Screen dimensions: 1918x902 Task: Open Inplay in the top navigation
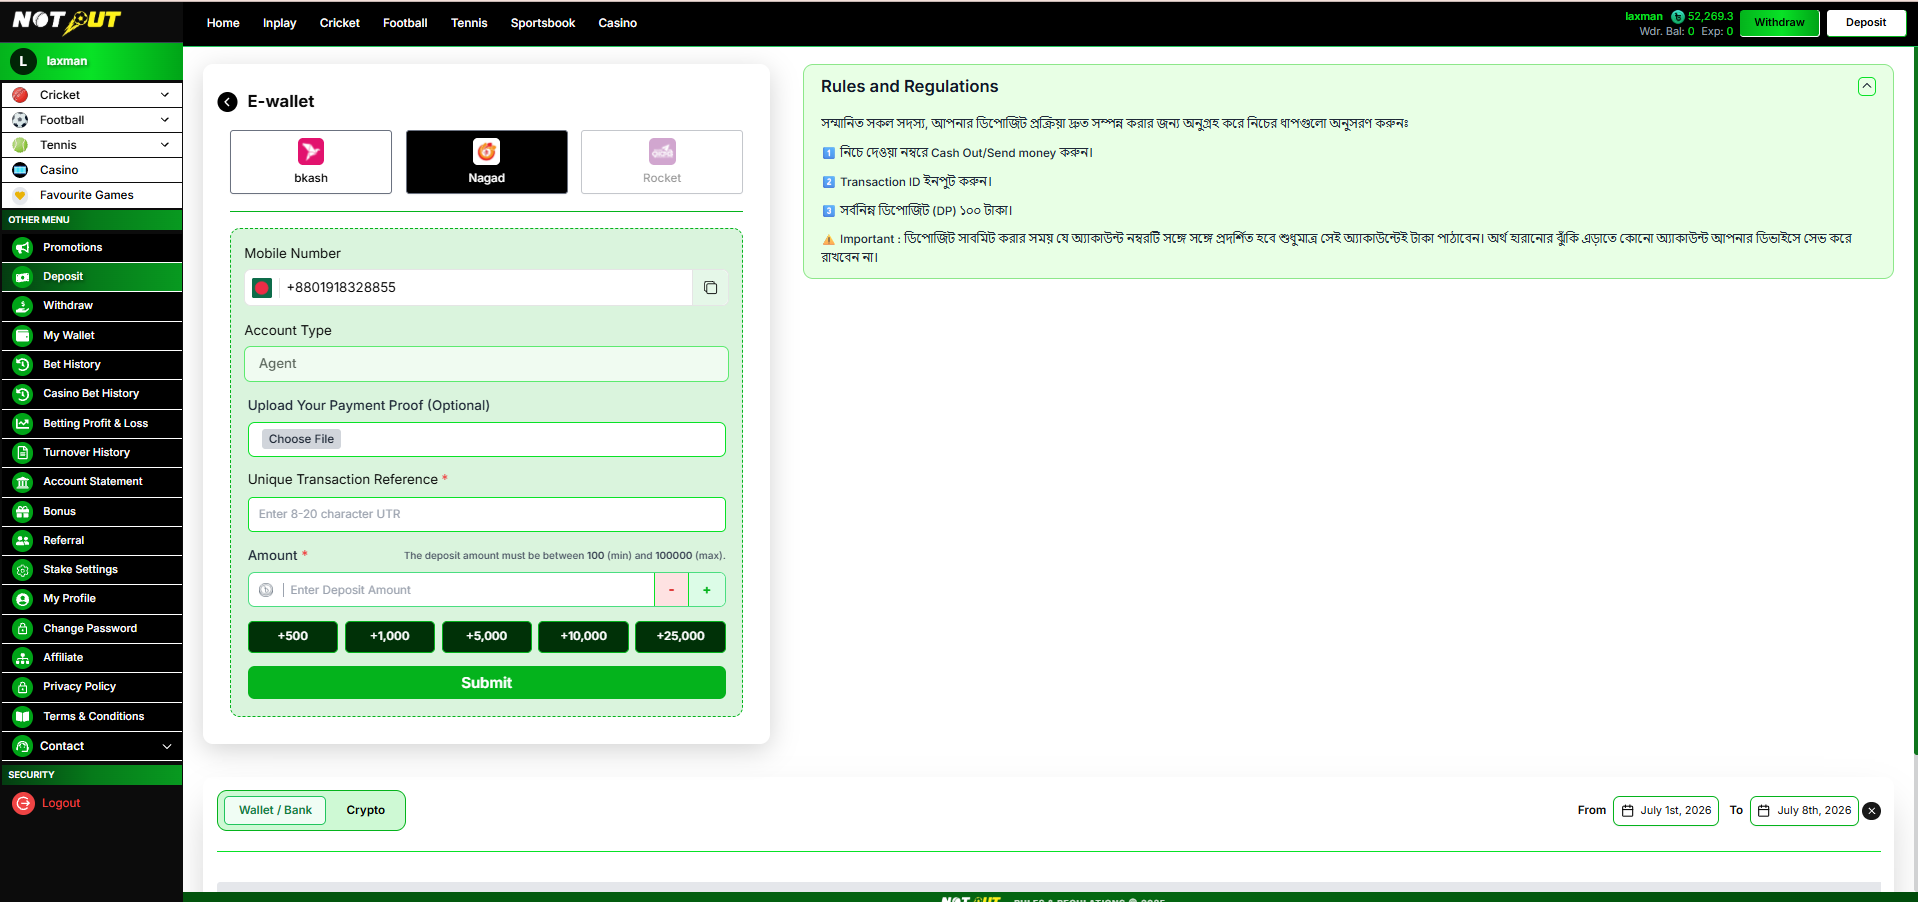coord(280,23)
